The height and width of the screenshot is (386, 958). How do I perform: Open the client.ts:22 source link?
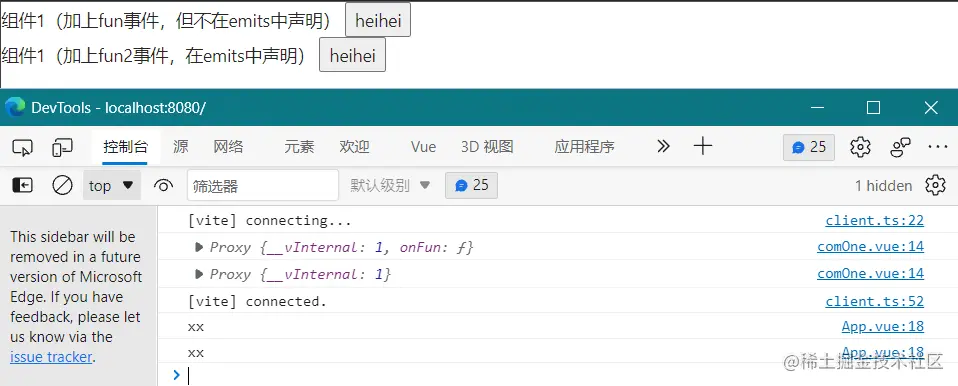pos(874,220)
